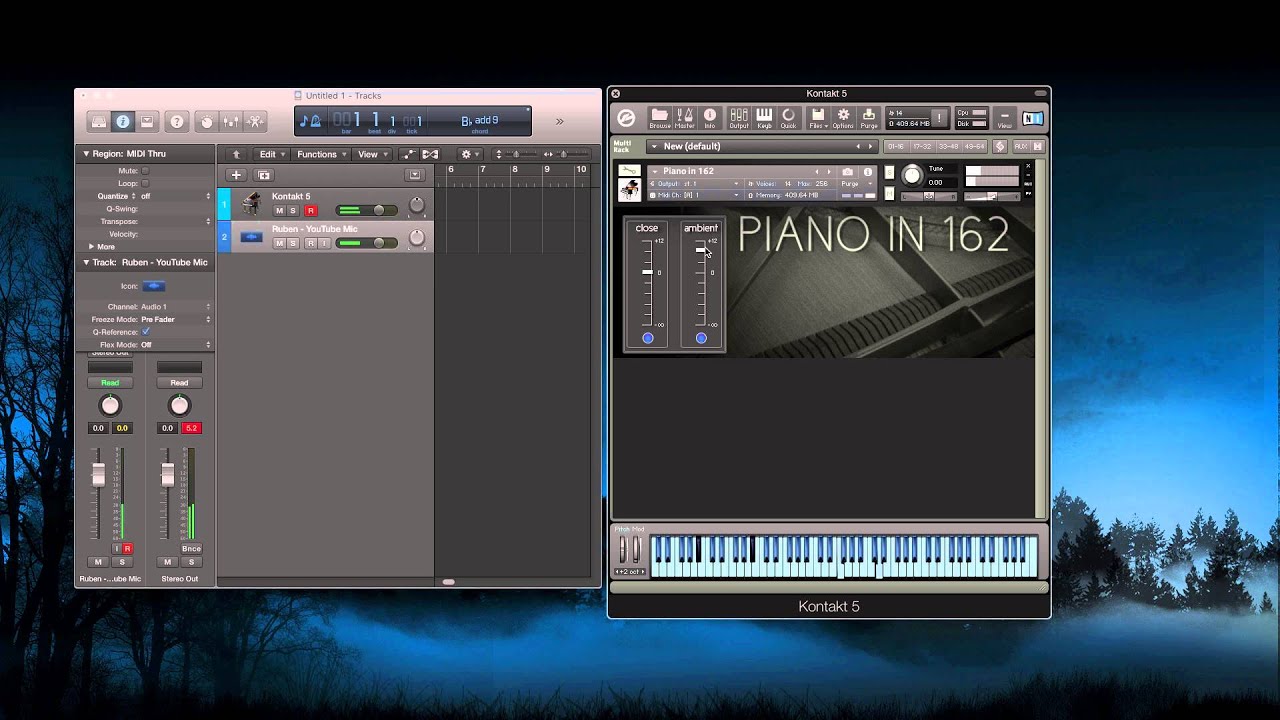Click Read automation on Ruben mic channel strip
The width and height of the screenshot is (1280, 720).
point(110,382)
